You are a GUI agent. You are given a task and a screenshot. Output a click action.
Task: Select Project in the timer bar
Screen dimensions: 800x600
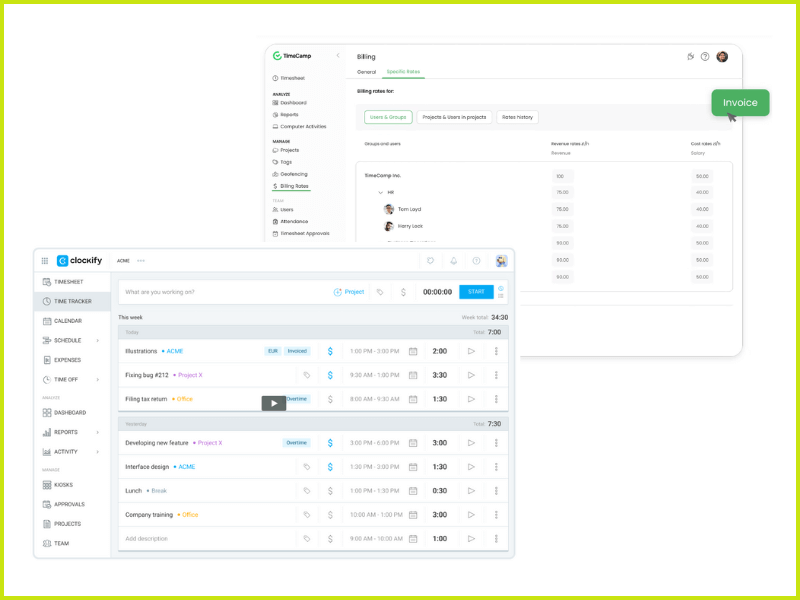tap(349, 292)
